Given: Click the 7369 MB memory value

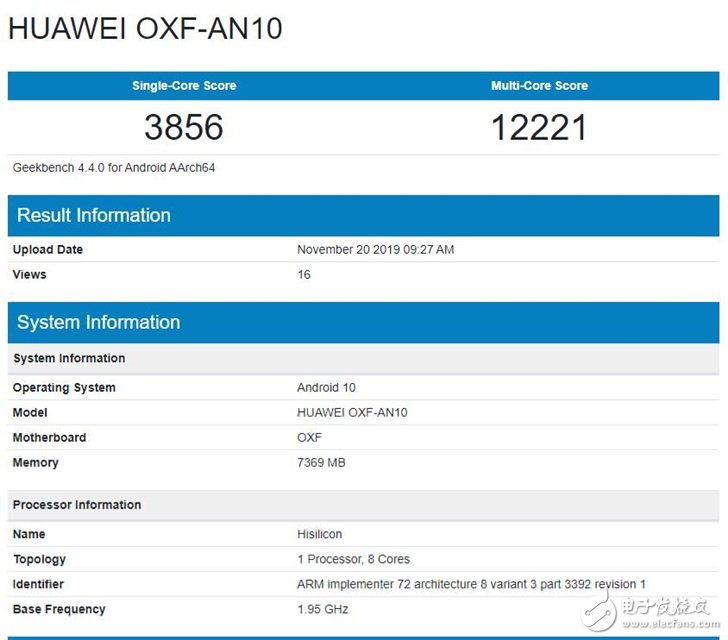Looking at the screenshot, I should 321,463.
